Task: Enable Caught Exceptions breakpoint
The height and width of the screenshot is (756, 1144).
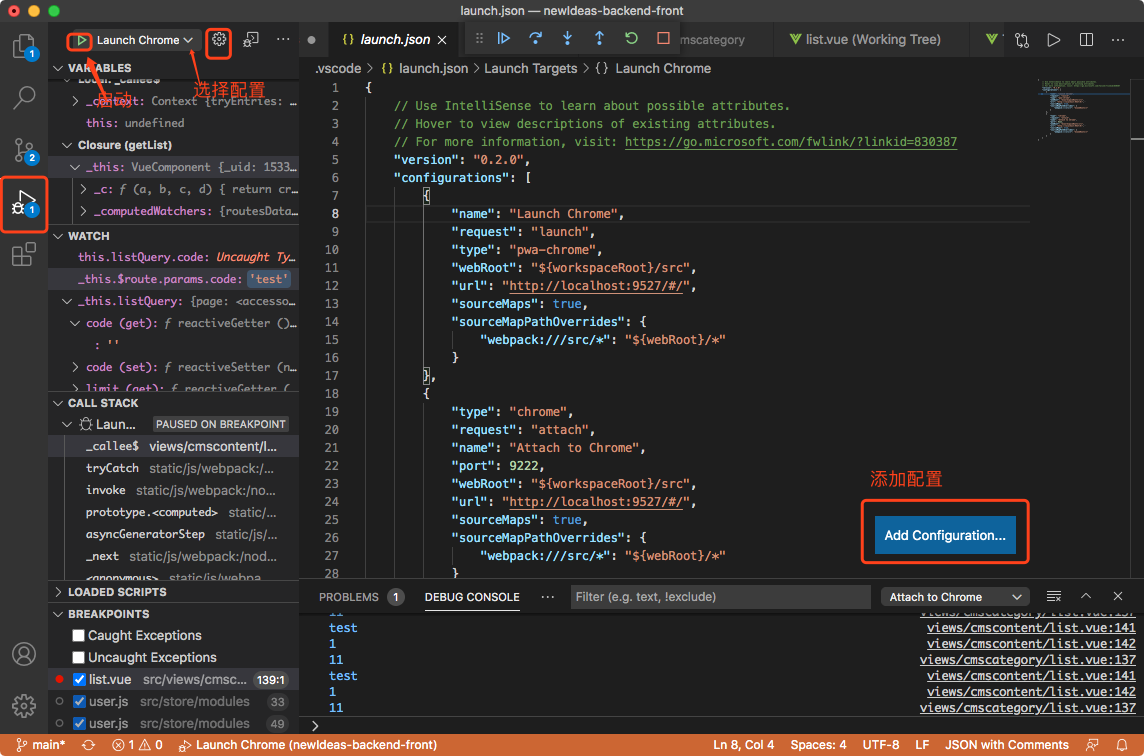Action: pyautogui.click(x=78, y=636)
